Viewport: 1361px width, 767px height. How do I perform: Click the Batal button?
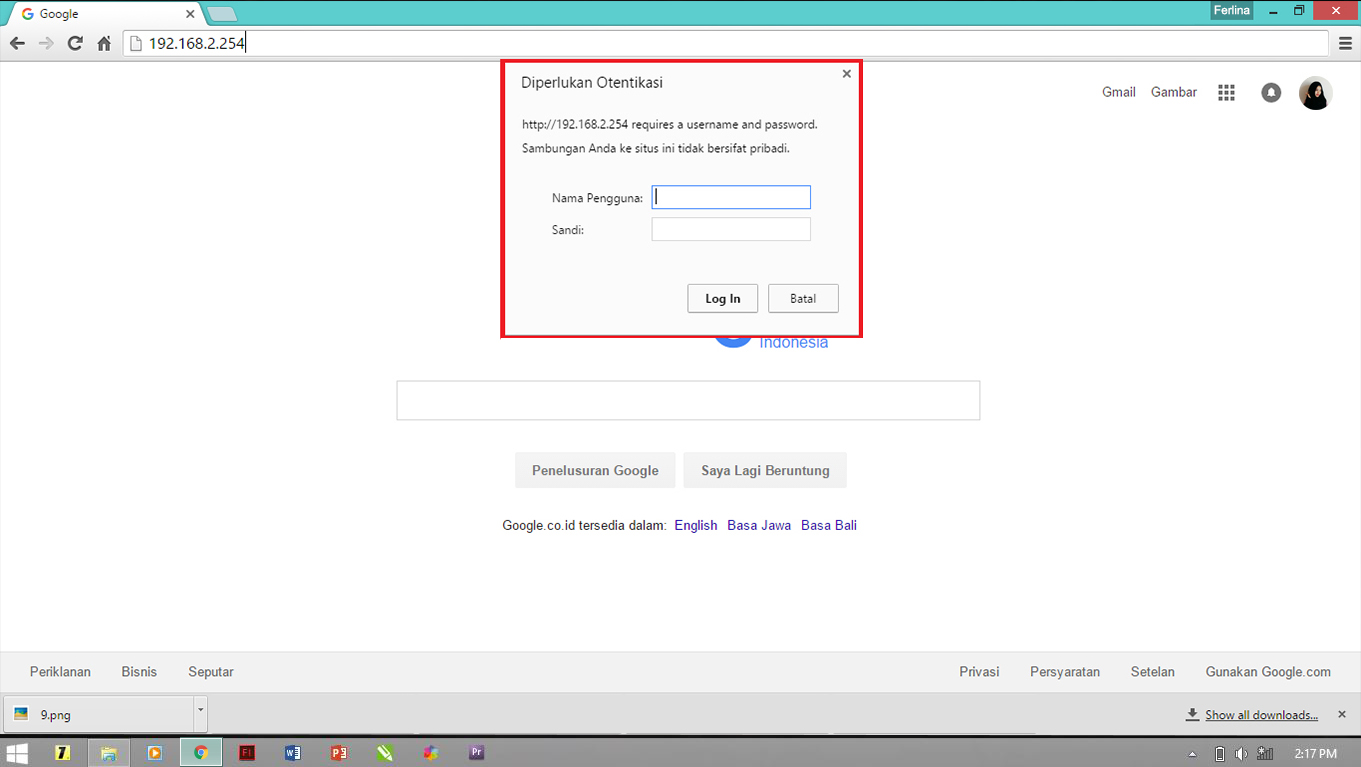[803, 298]
